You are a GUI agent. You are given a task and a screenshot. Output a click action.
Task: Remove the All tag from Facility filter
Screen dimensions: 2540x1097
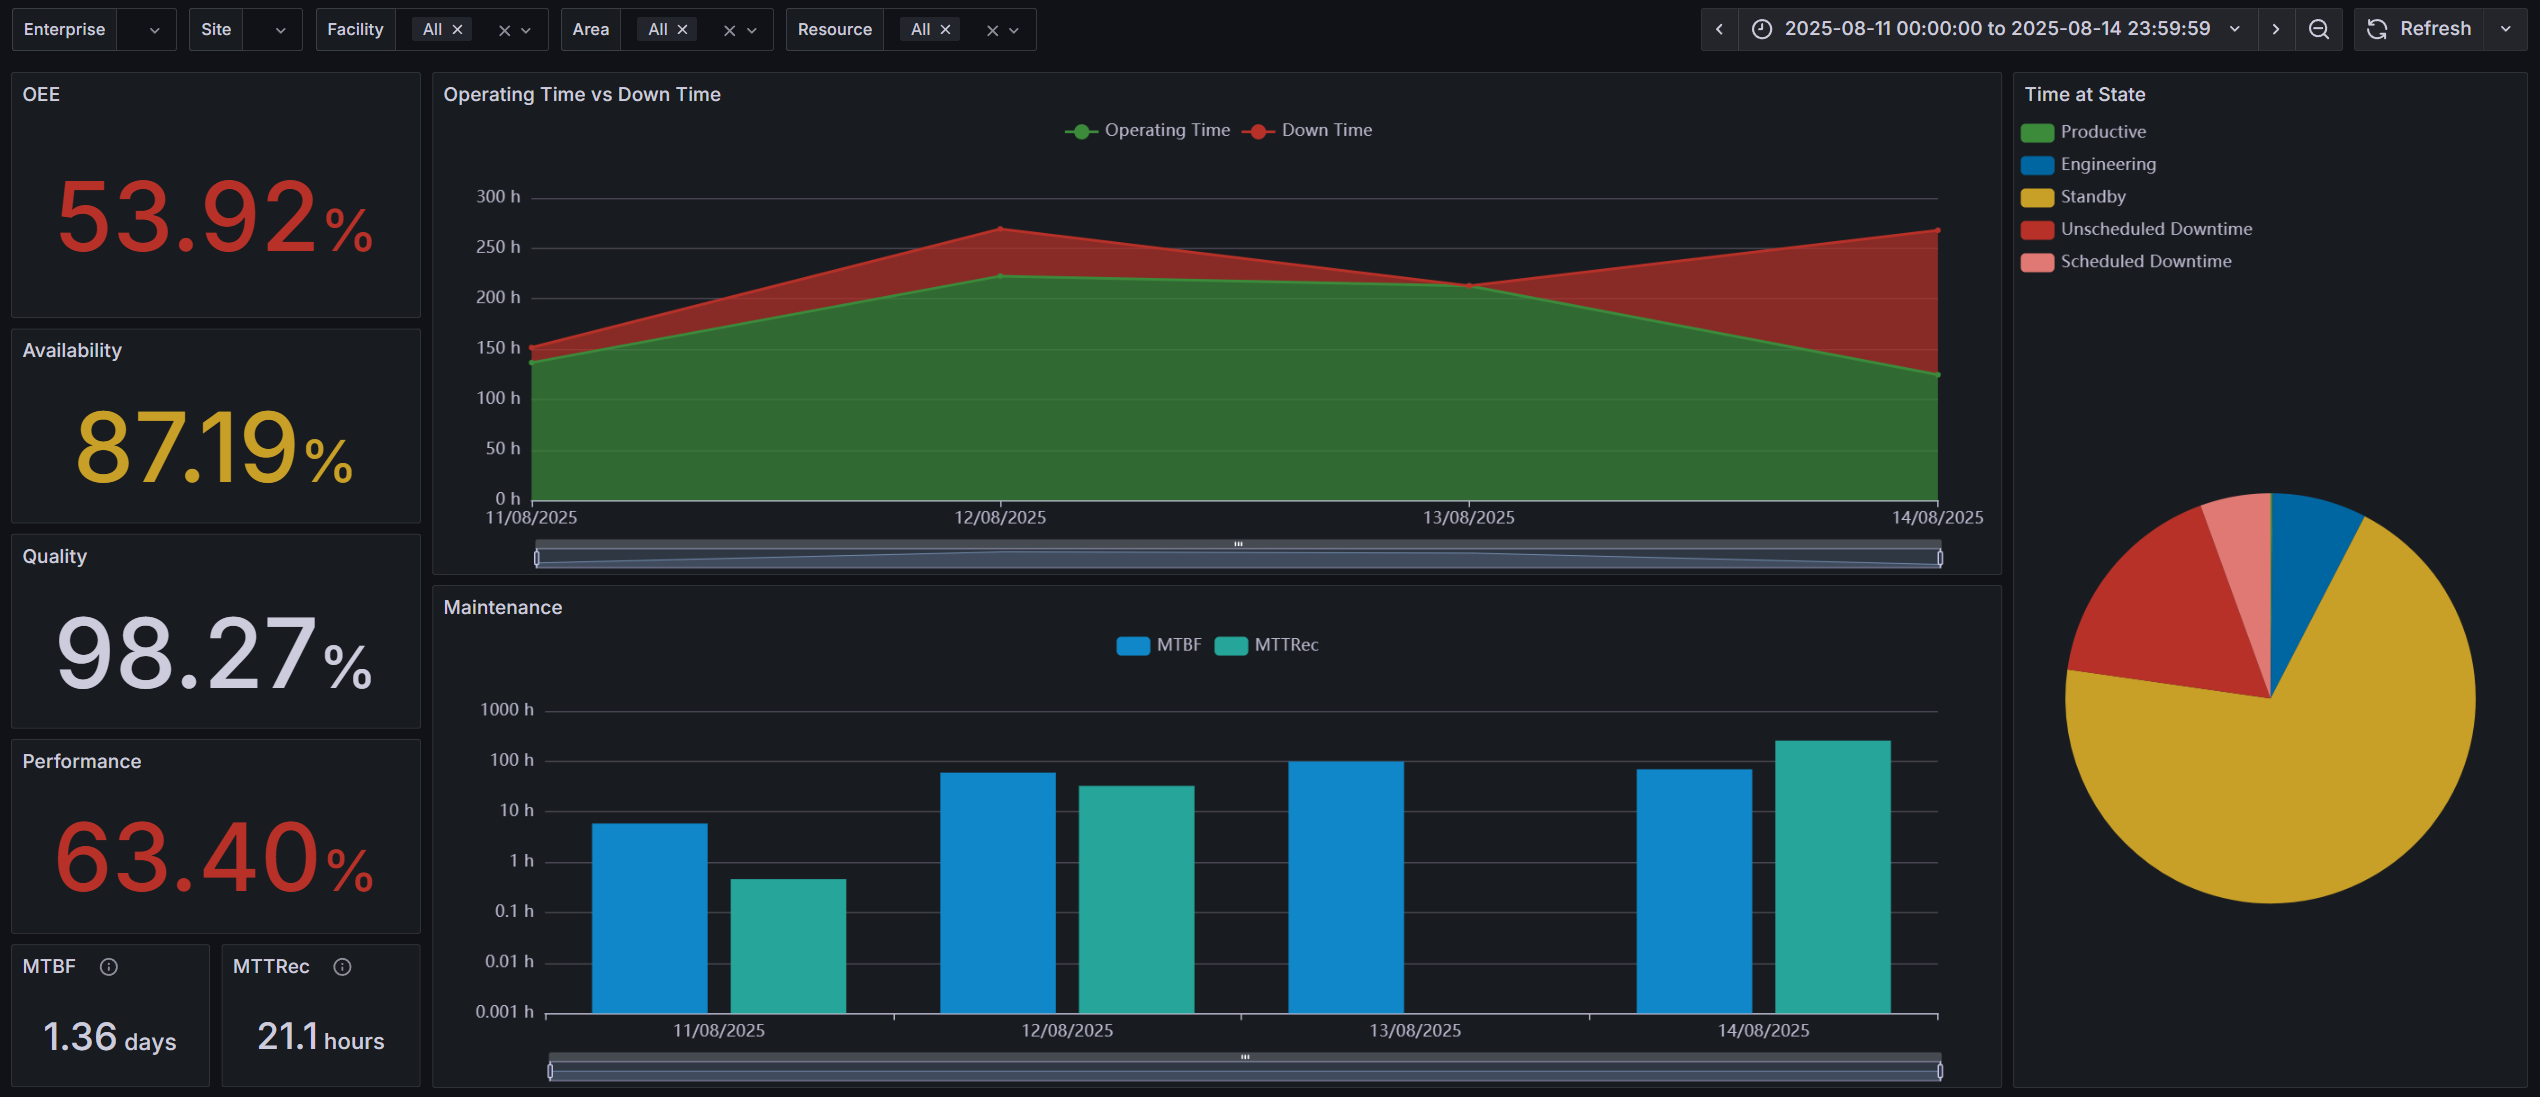(457, 30)
